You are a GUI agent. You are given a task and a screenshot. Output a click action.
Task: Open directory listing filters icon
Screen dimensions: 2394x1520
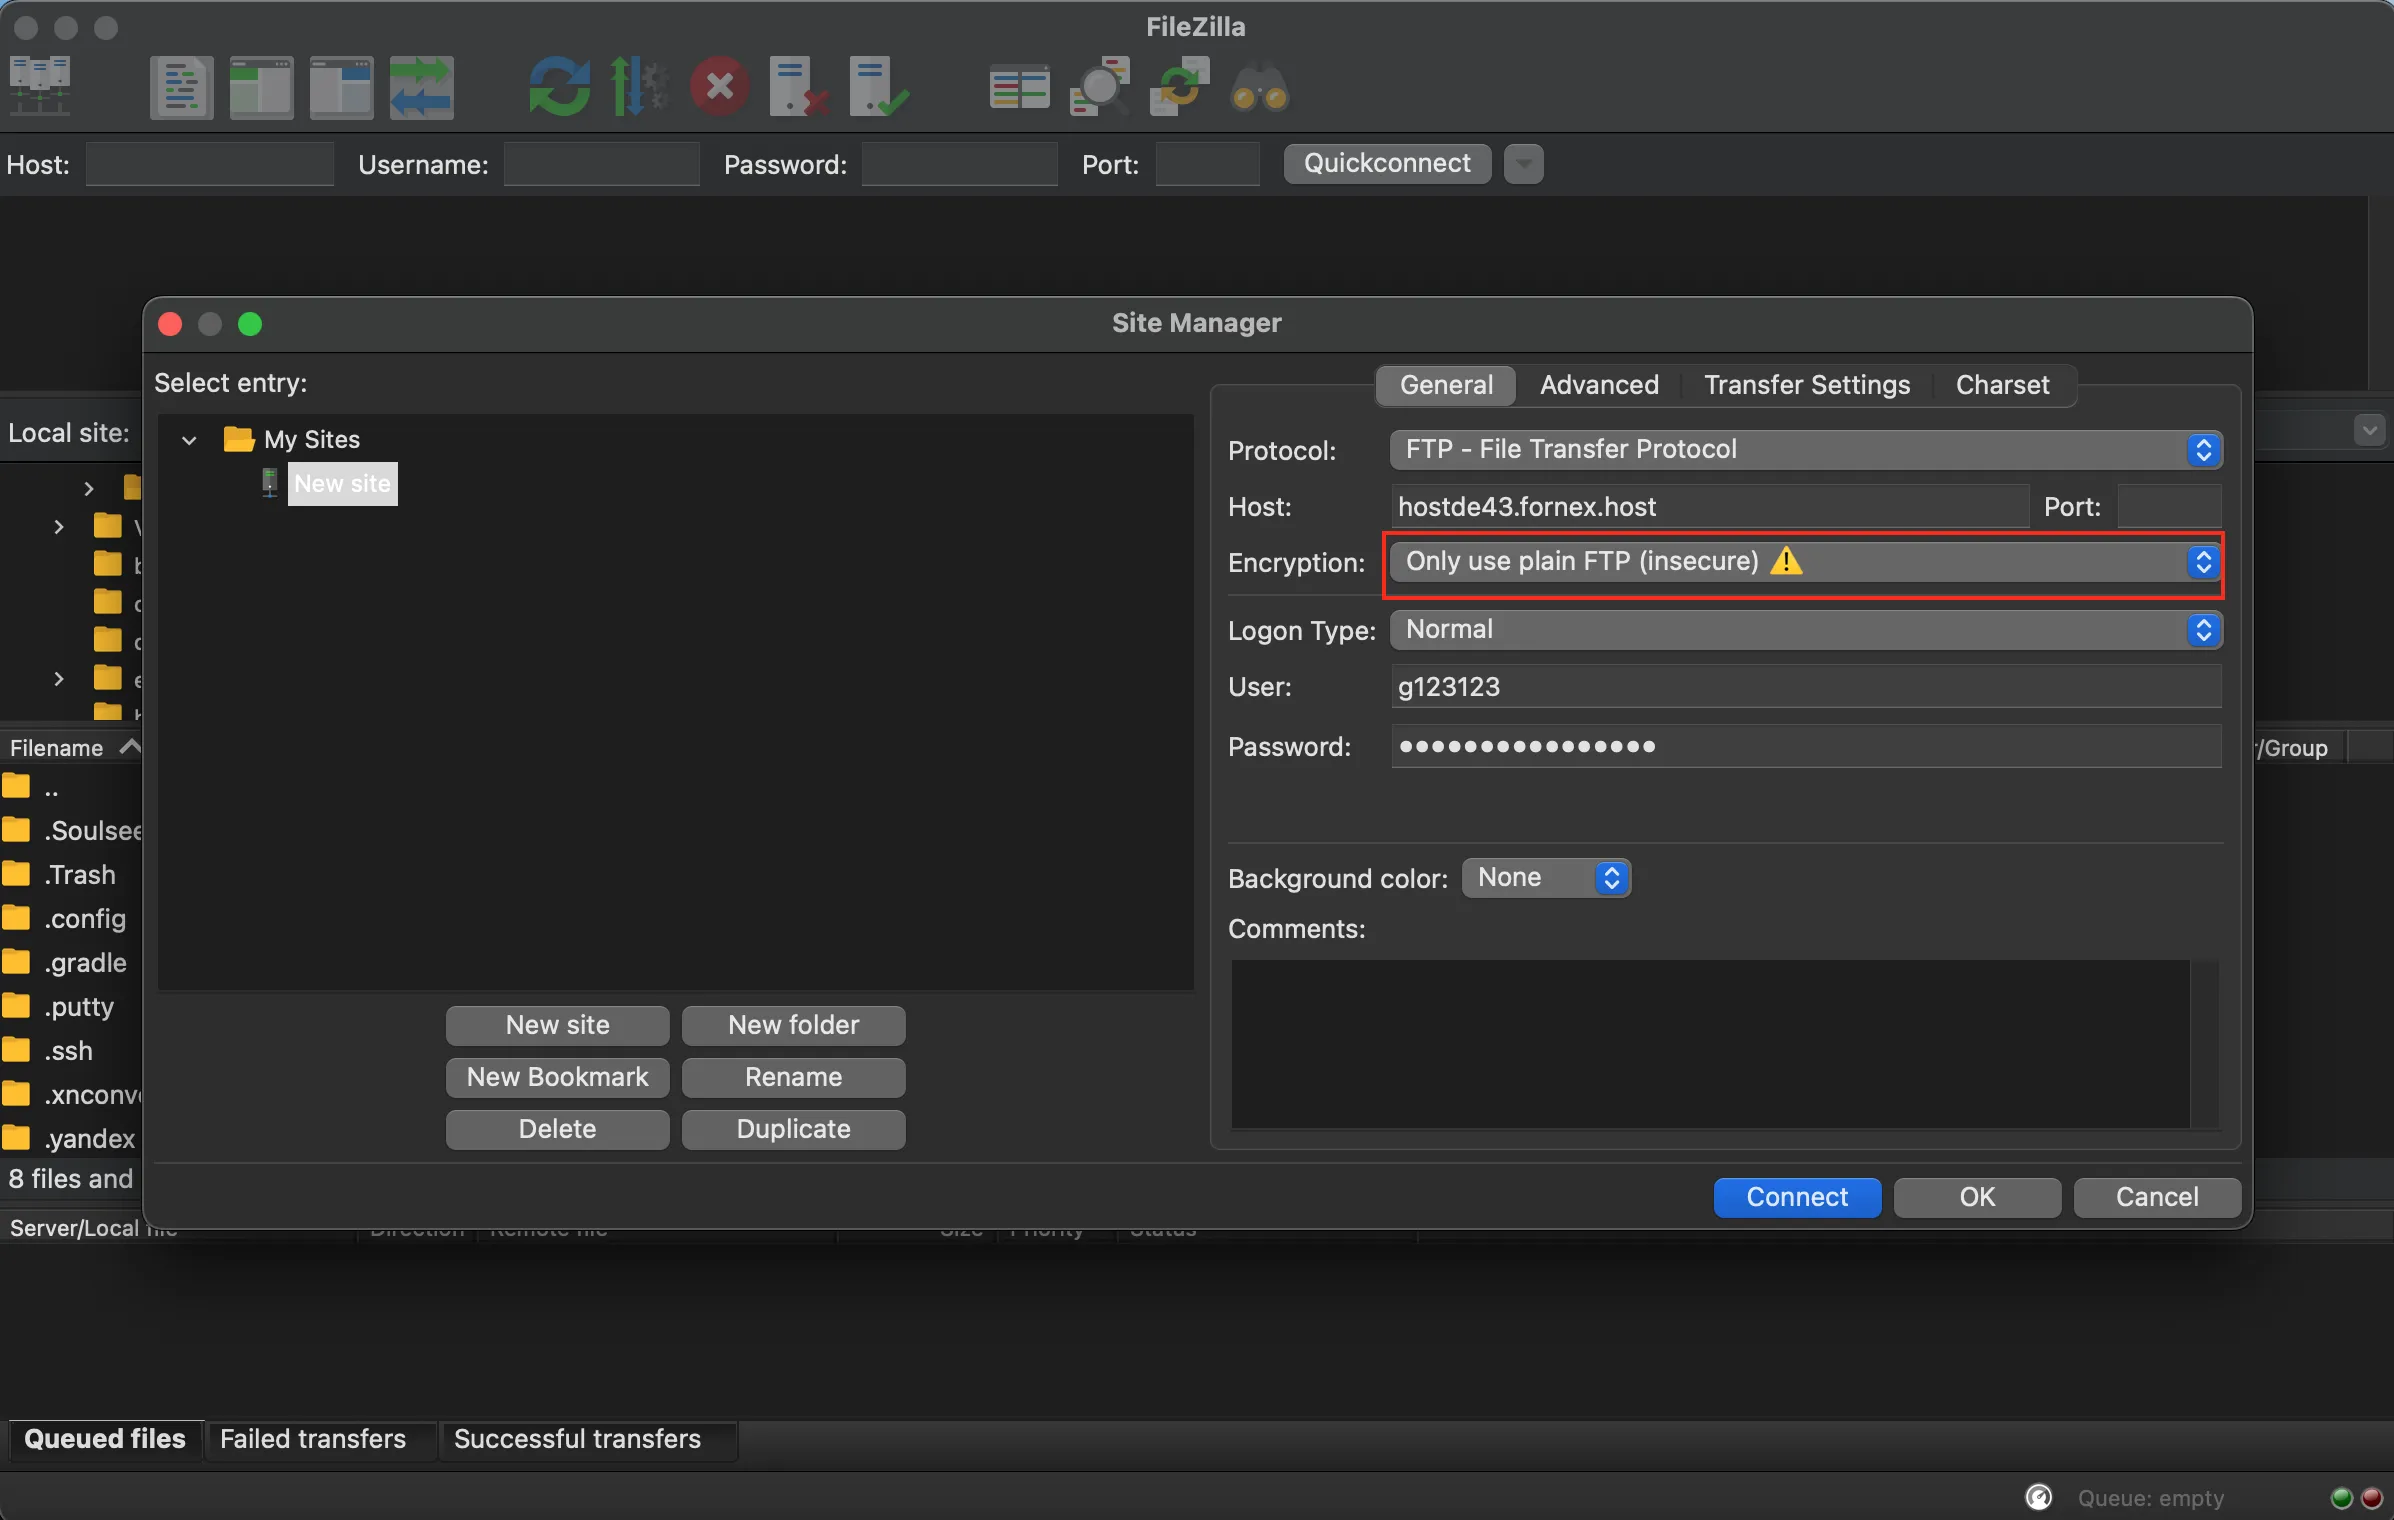1019,87
